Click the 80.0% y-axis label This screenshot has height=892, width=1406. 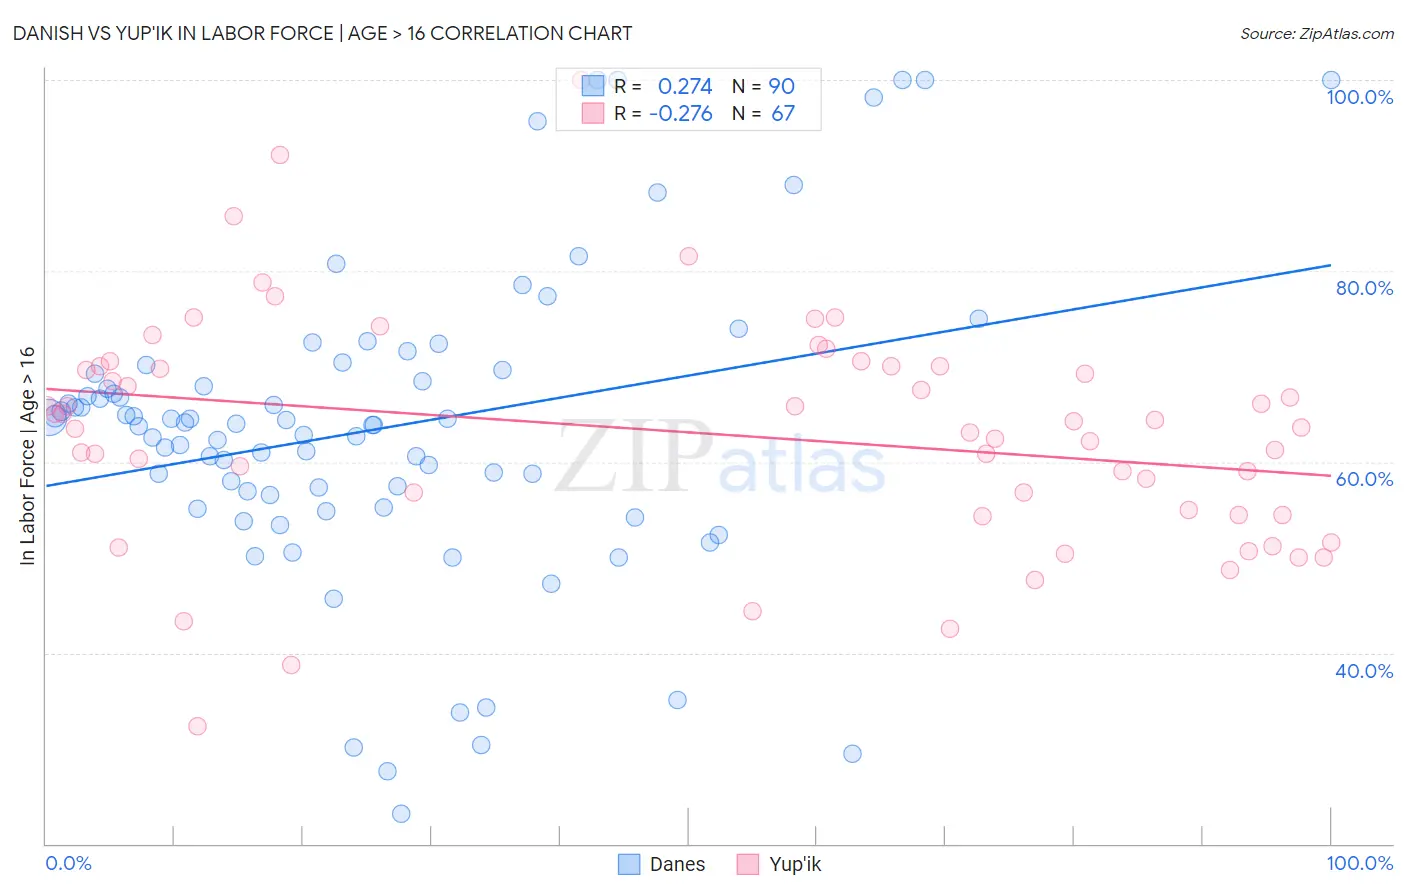tap(1364, 288)
